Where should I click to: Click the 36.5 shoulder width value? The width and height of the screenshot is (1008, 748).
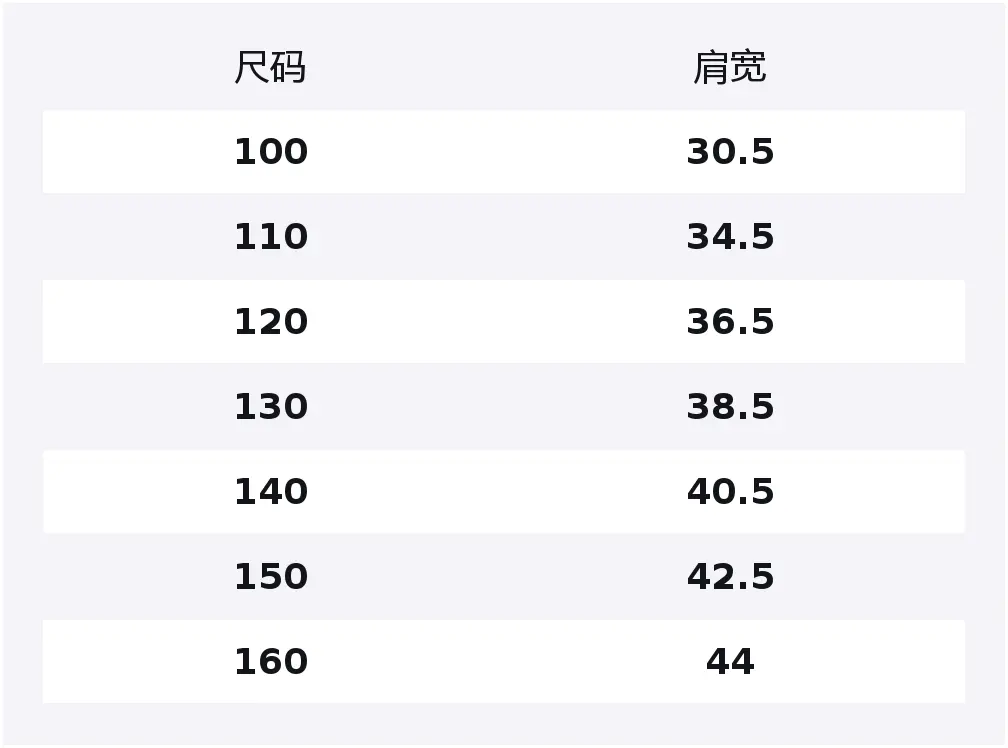pyautogui.click(x=730, y=322)
